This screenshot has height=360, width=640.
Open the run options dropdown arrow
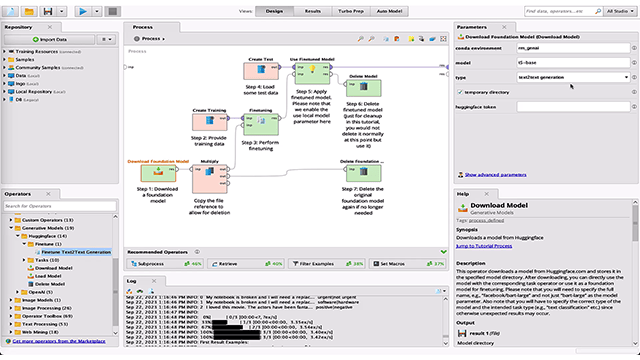coord(97,11)
